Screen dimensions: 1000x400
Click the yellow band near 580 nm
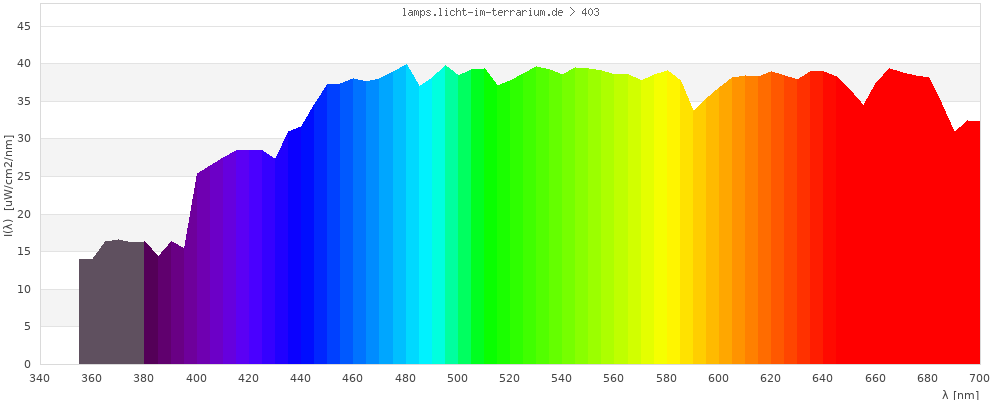(x=666, y=230)
